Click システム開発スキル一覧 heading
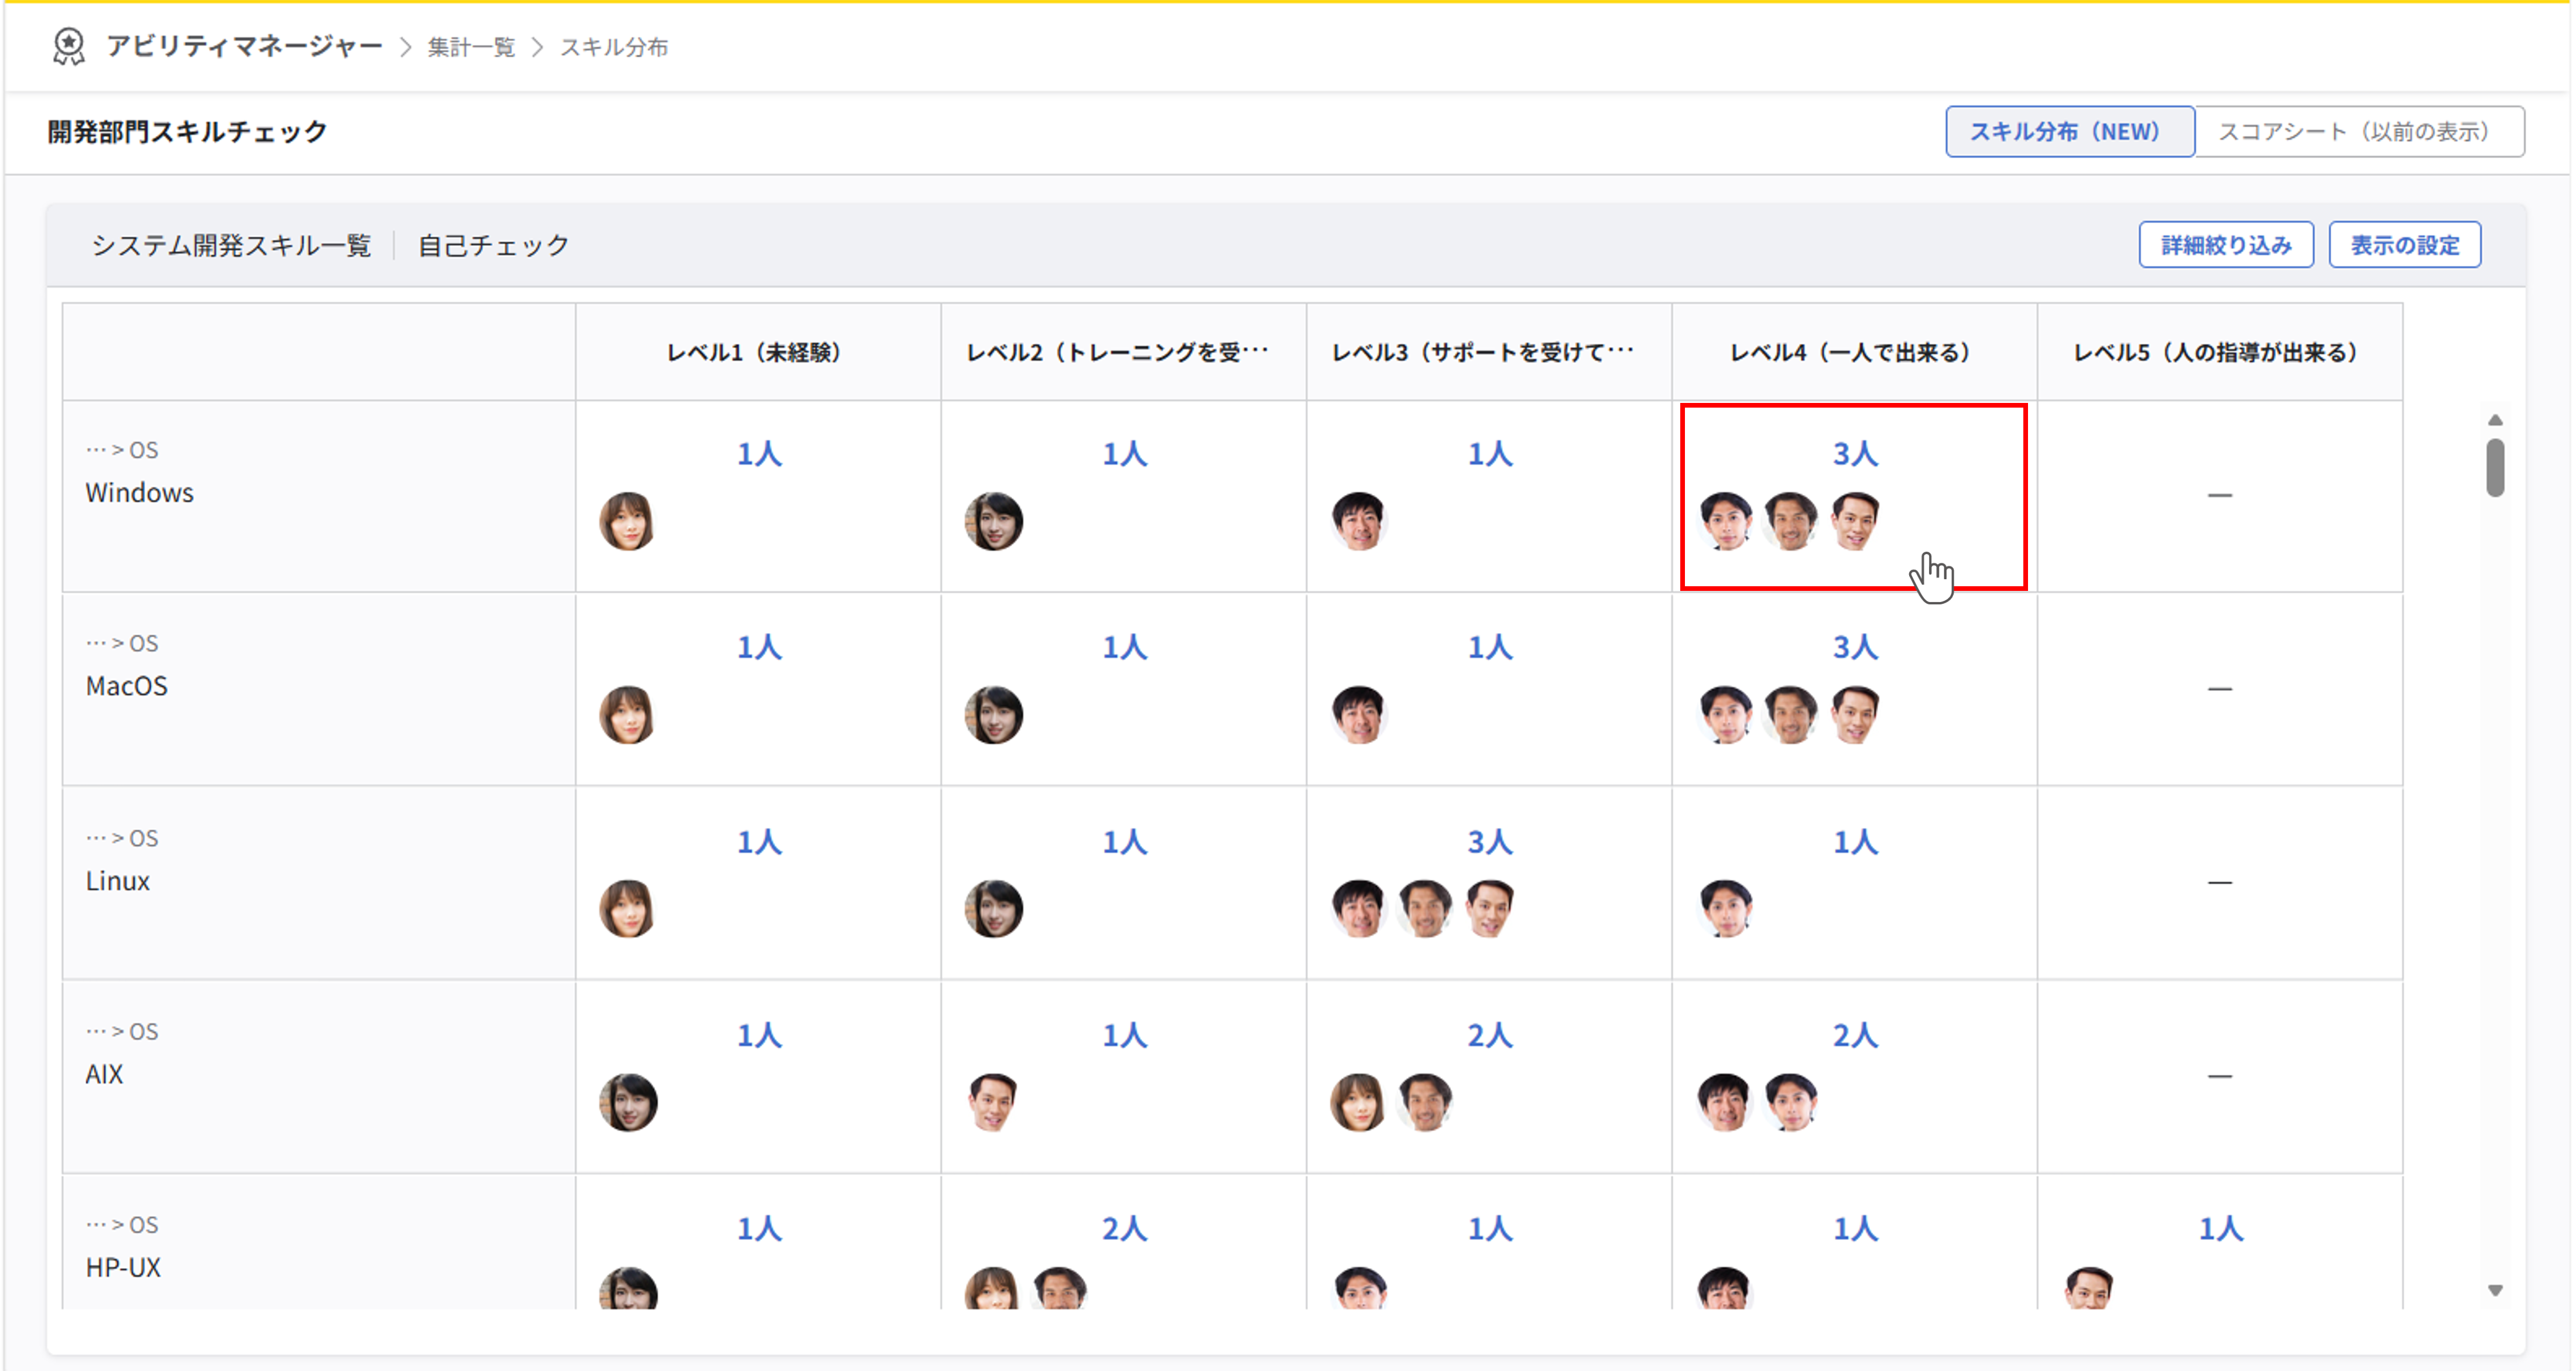Image resolution: width=2576 pixels, height=1371 pixels. click(231, 245)
